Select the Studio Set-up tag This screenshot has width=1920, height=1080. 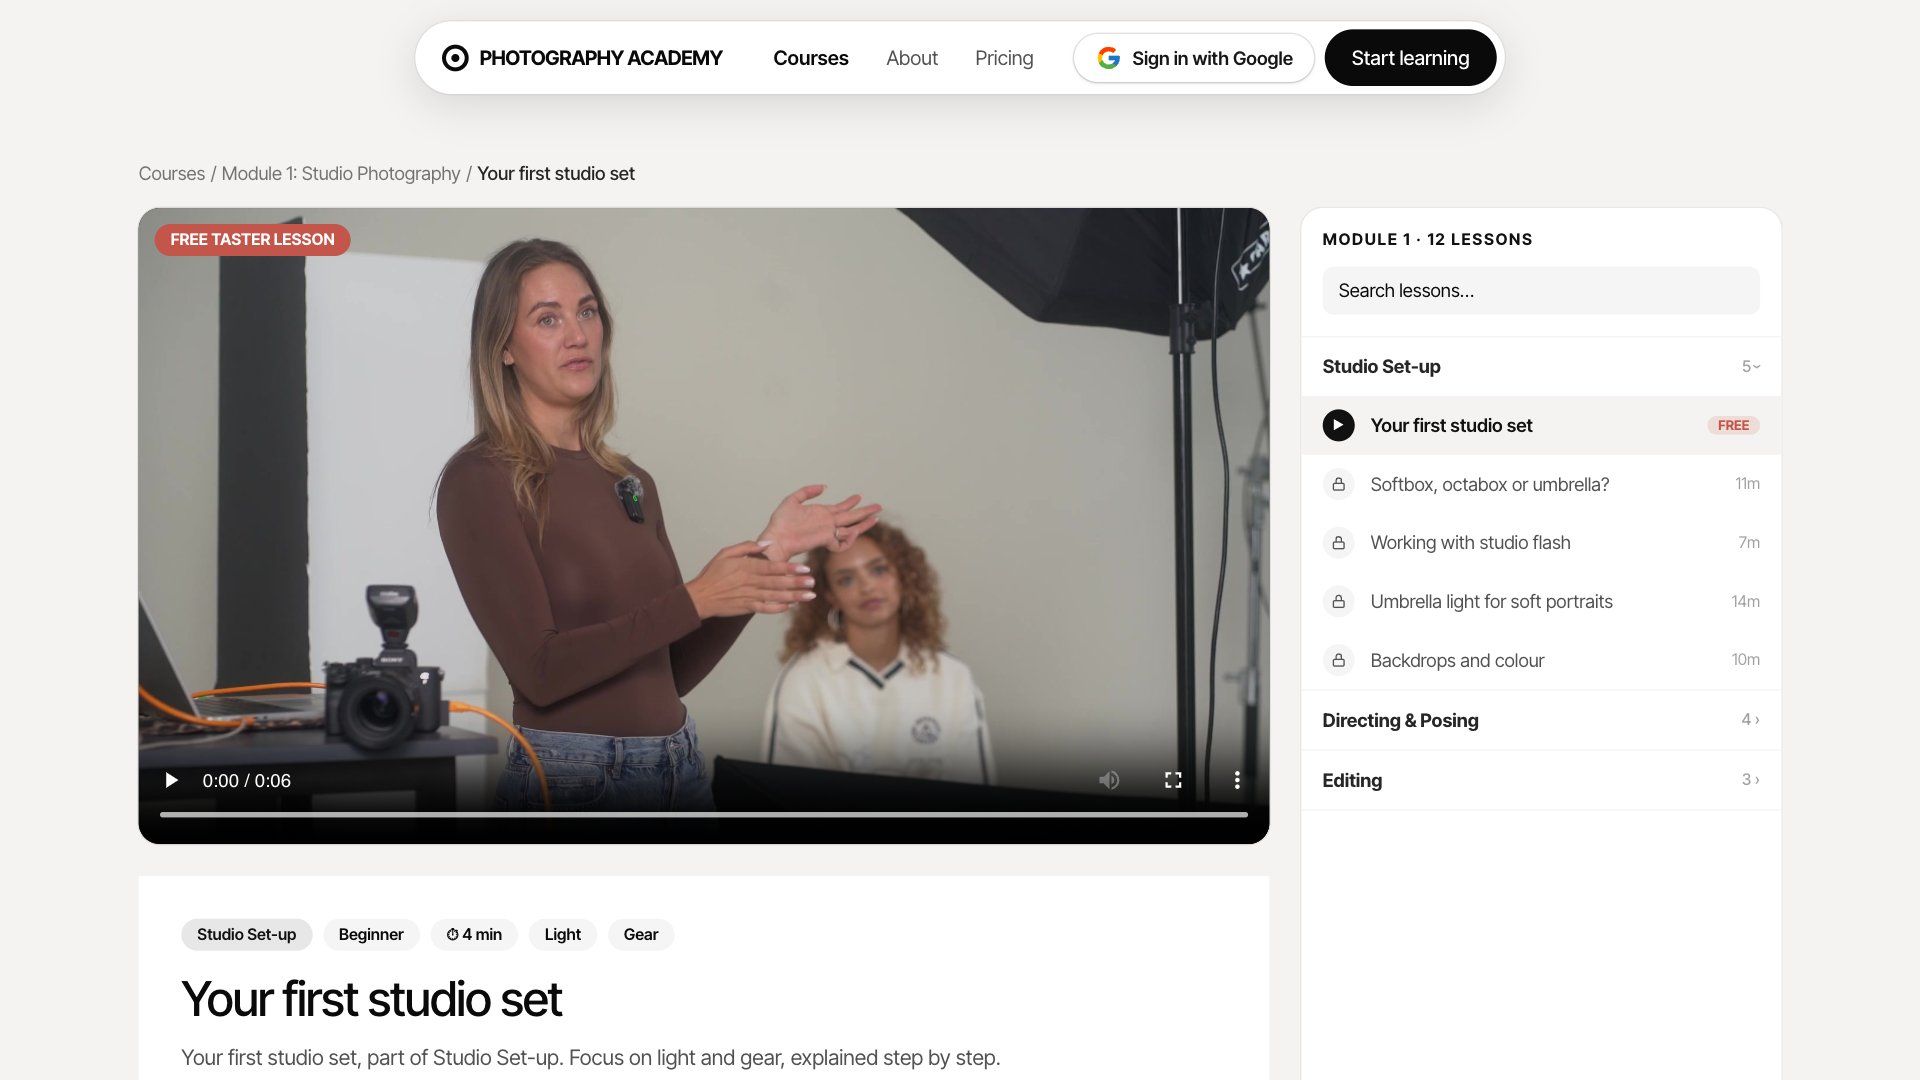click(x=246, y=935)
